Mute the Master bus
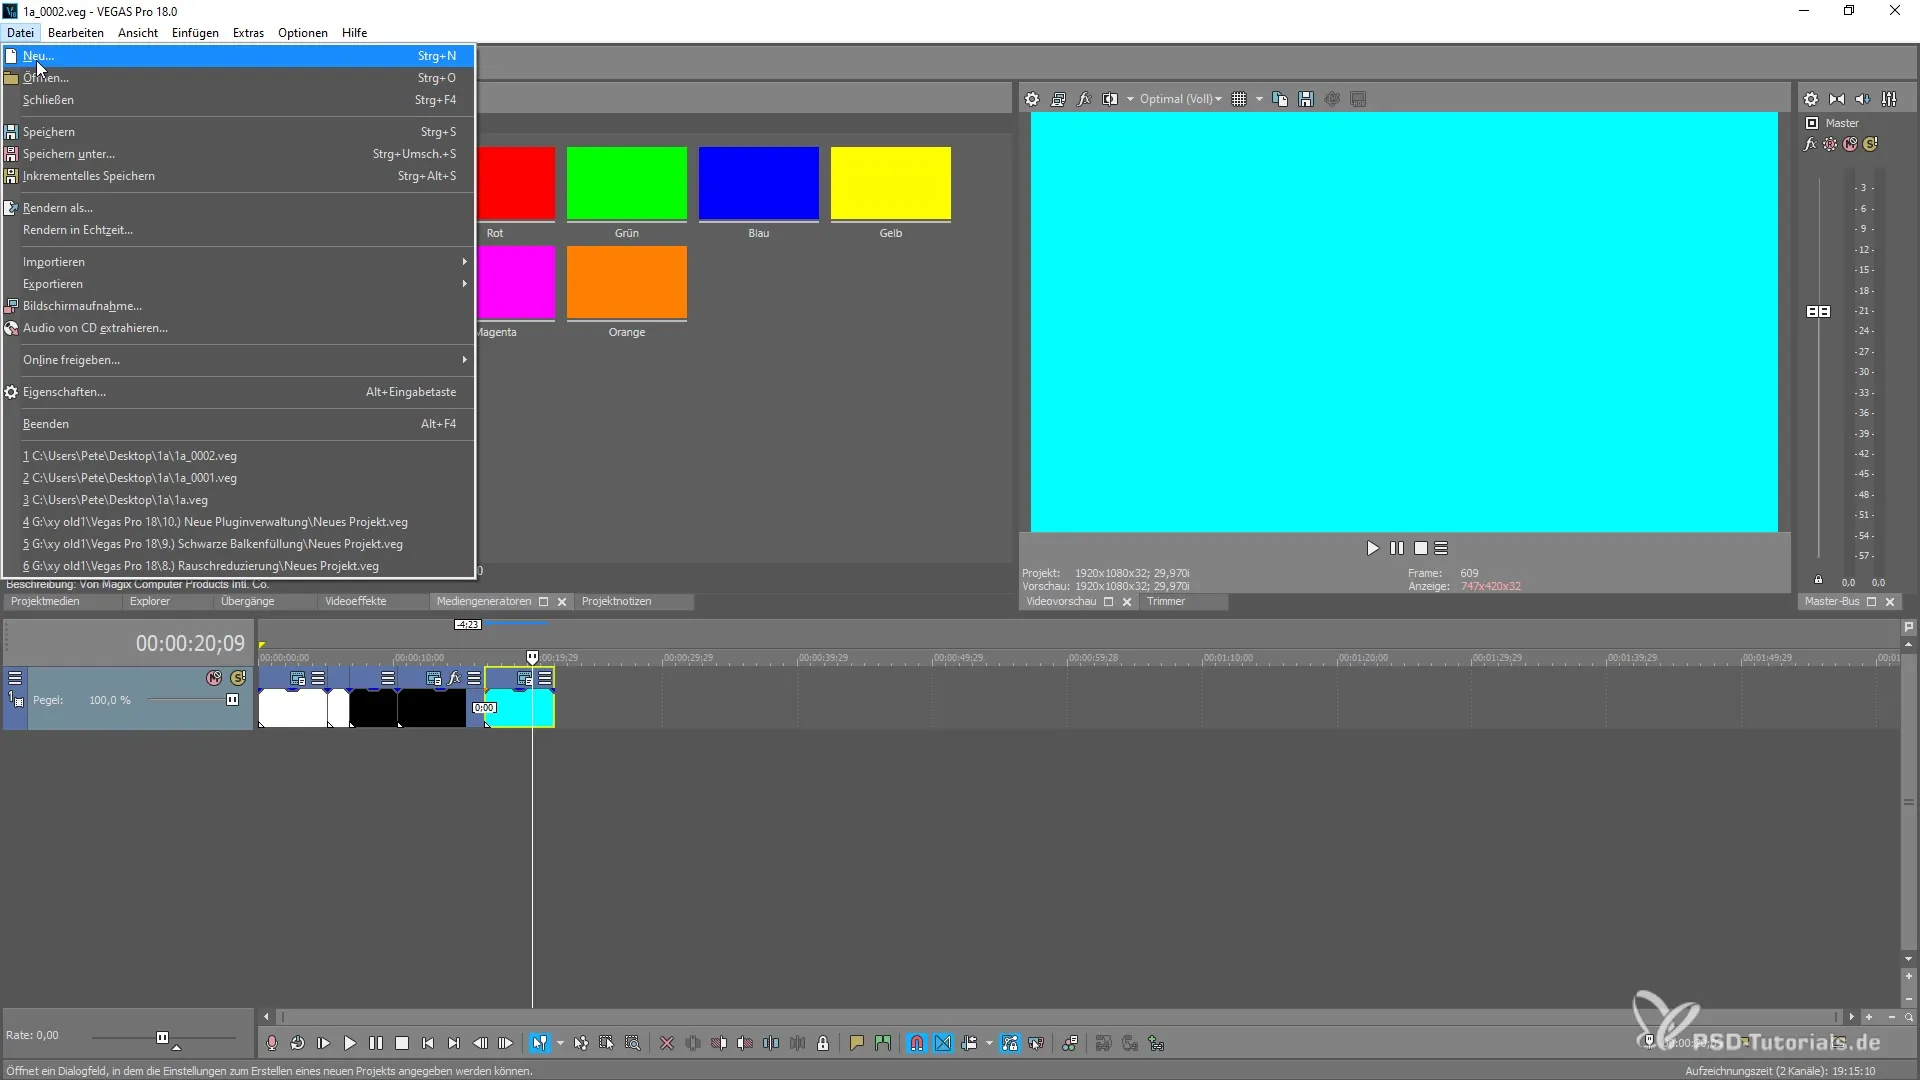1920x1080 pixels. click(x=1850, y=144)
